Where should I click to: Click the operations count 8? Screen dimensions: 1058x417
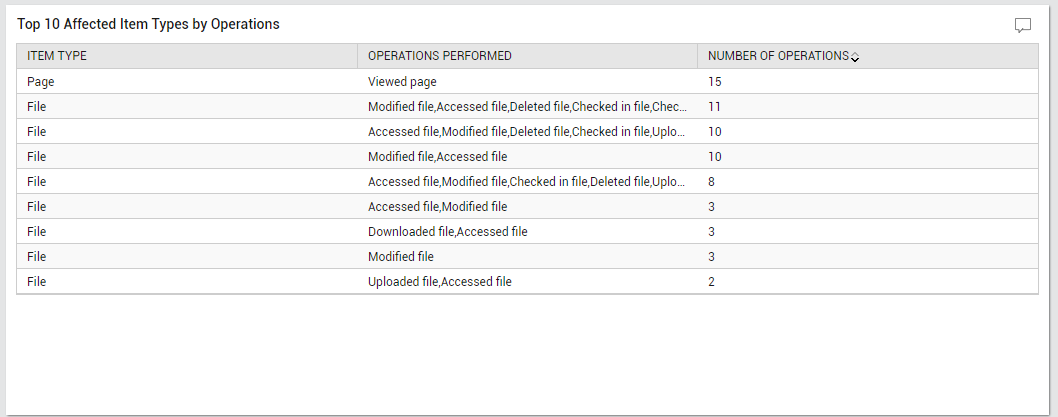coord(711,182)
